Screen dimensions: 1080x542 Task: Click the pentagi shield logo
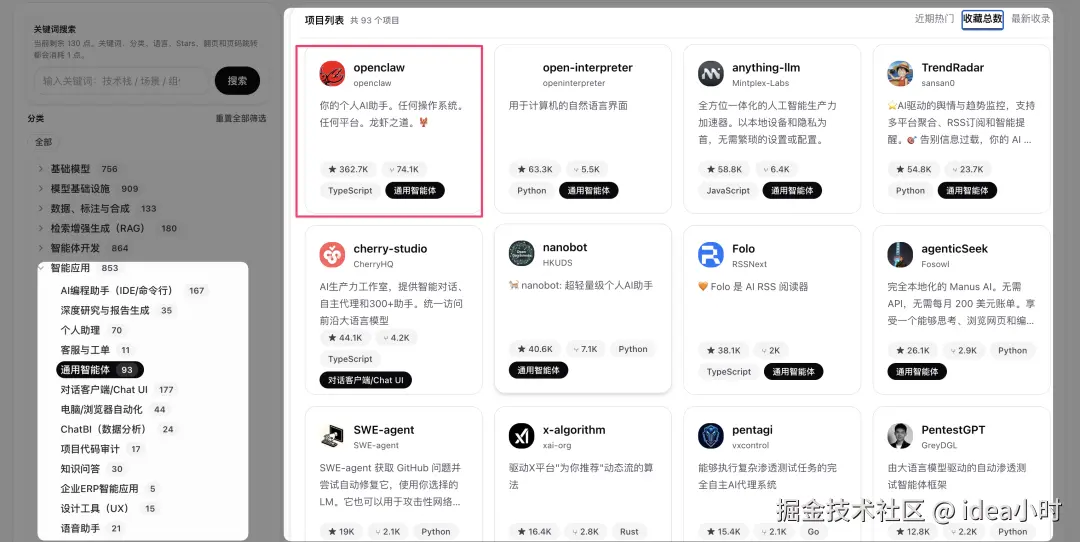711,436
